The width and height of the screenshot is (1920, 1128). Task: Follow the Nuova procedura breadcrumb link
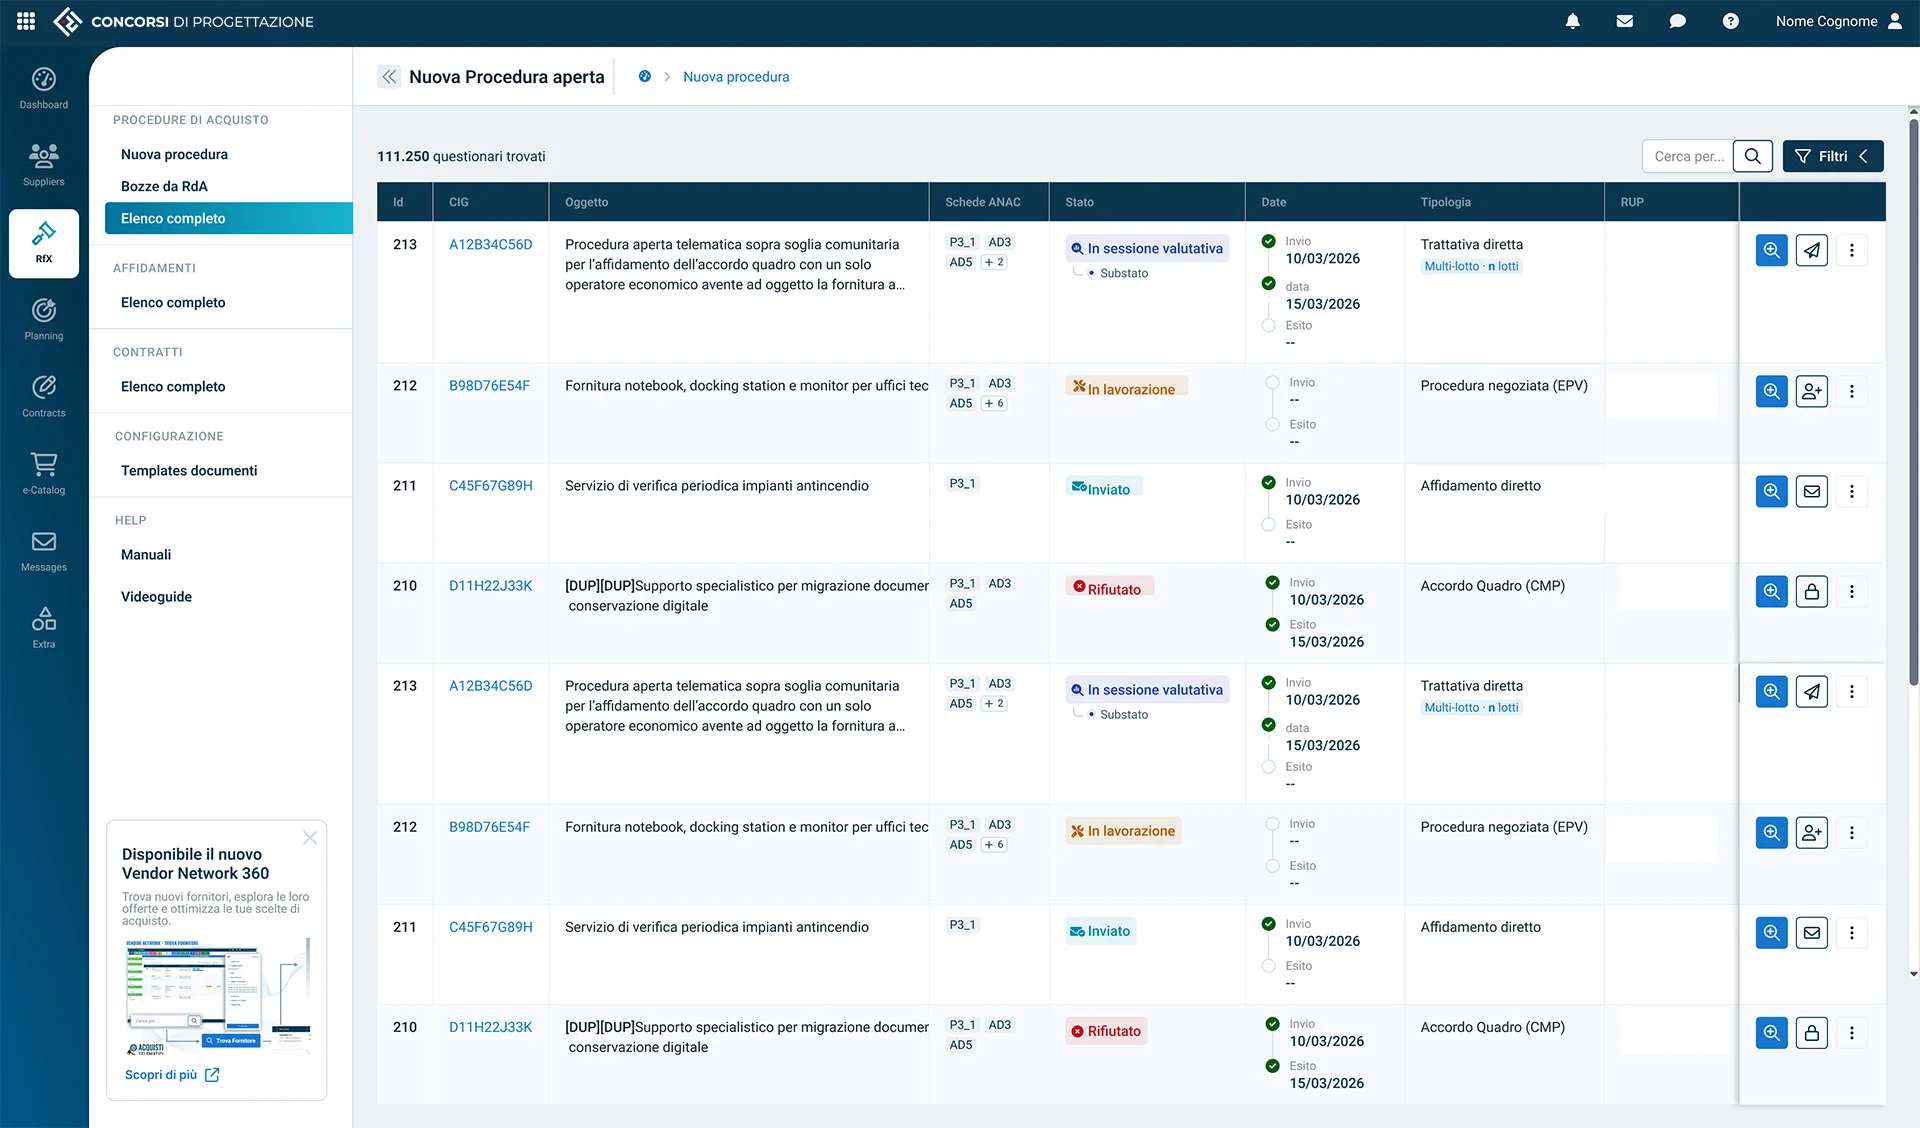coord(736,76)
